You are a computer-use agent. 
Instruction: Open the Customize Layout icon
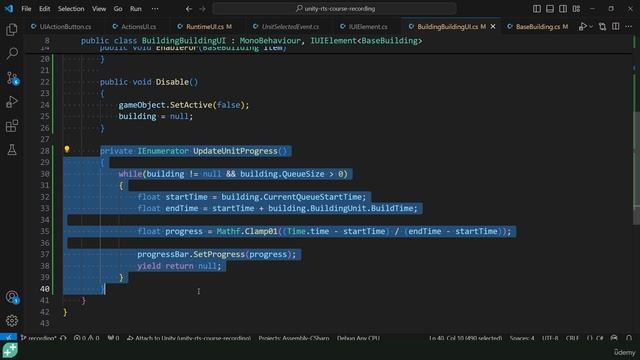pyautogui.click(x=576, y=9)
